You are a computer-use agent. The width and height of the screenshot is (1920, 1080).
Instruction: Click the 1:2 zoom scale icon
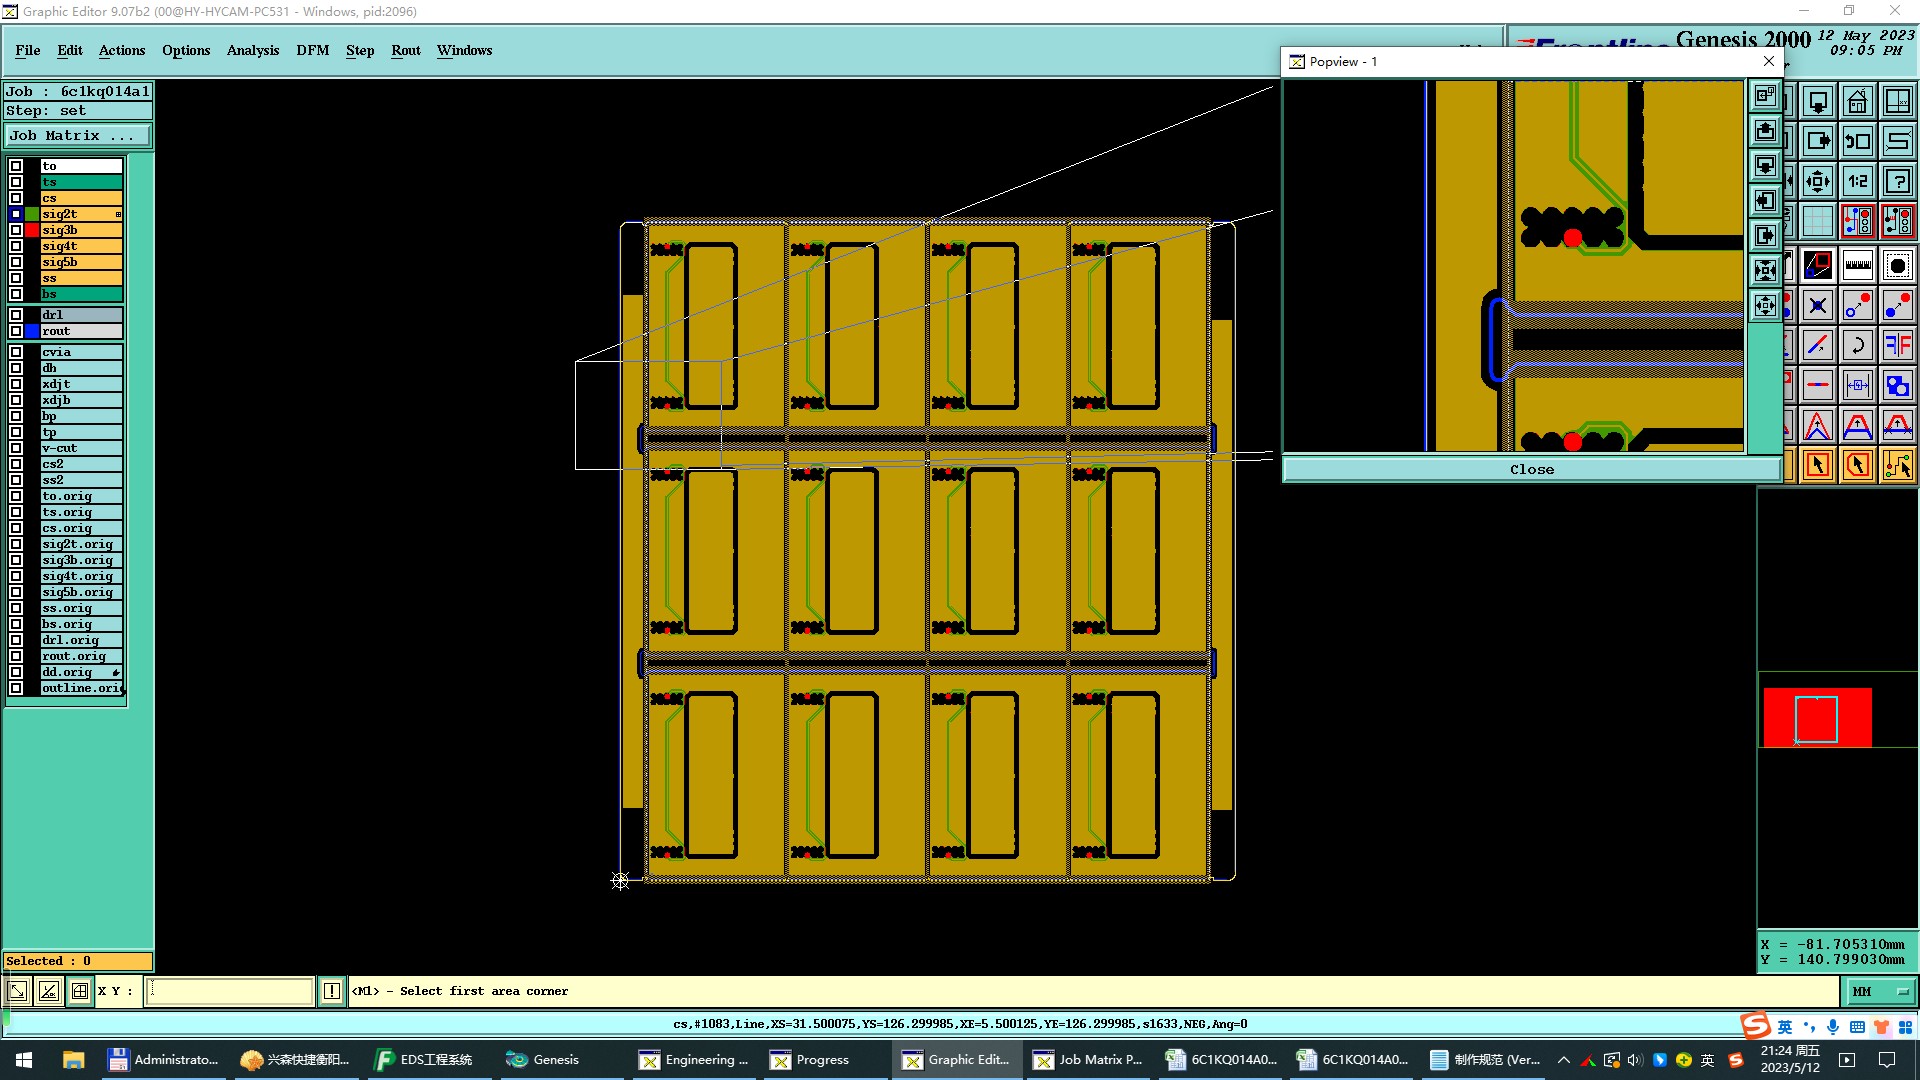(x=1857, y=181)
